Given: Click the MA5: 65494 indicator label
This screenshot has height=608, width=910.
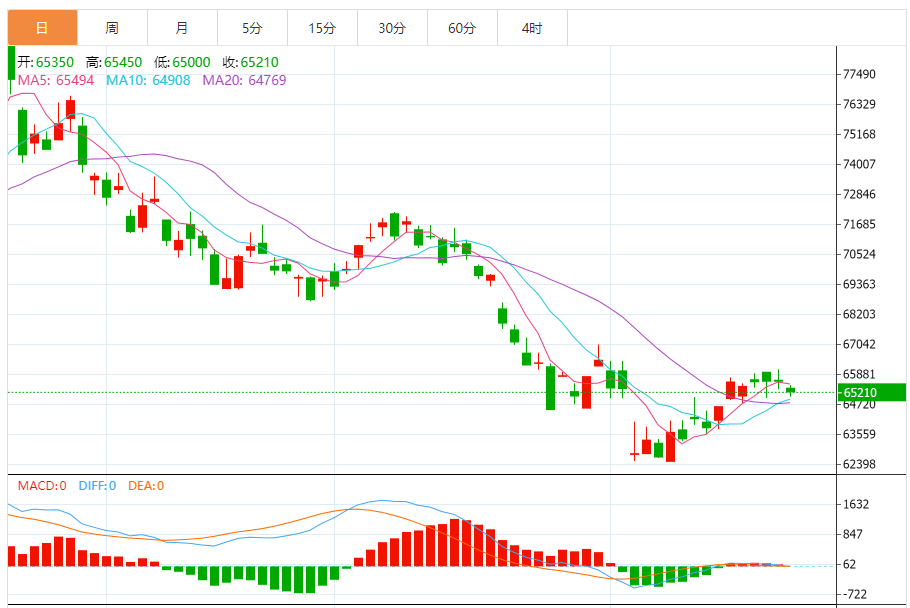Looking at the screenshot, I should (x=56, y=80).
